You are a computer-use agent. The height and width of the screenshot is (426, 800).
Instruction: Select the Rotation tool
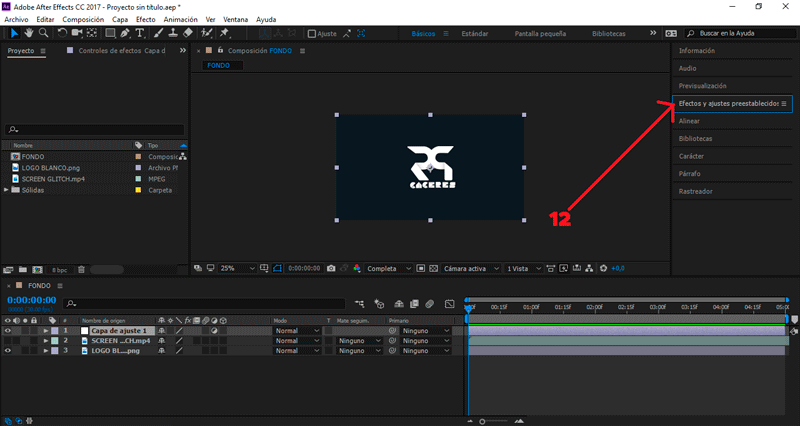(x=62, y=33)
